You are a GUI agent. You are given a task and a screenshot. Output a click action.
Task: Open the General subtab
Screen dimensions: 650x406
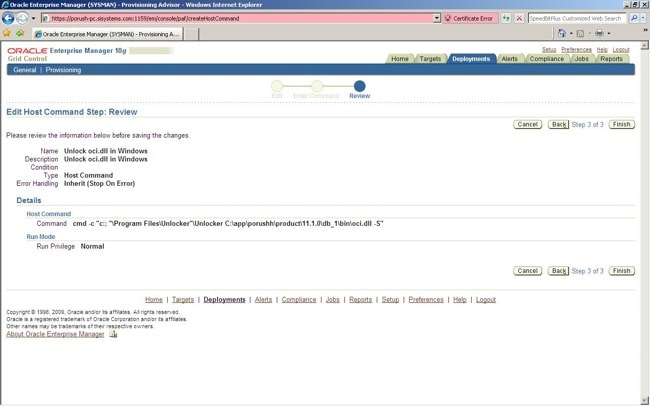[24, 70]
